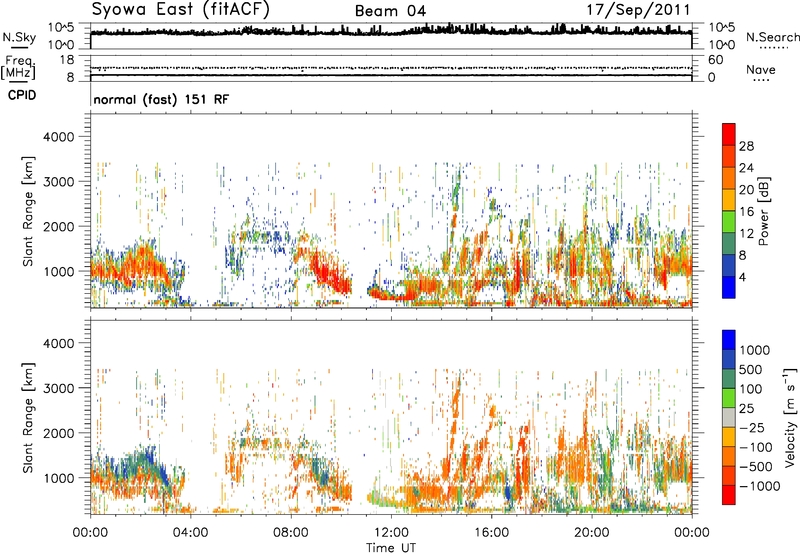Image resolution: width=800 pixels, height=554 pixels.
Task: Click the 'CPID' row label
Action: [x=22, y=95]
